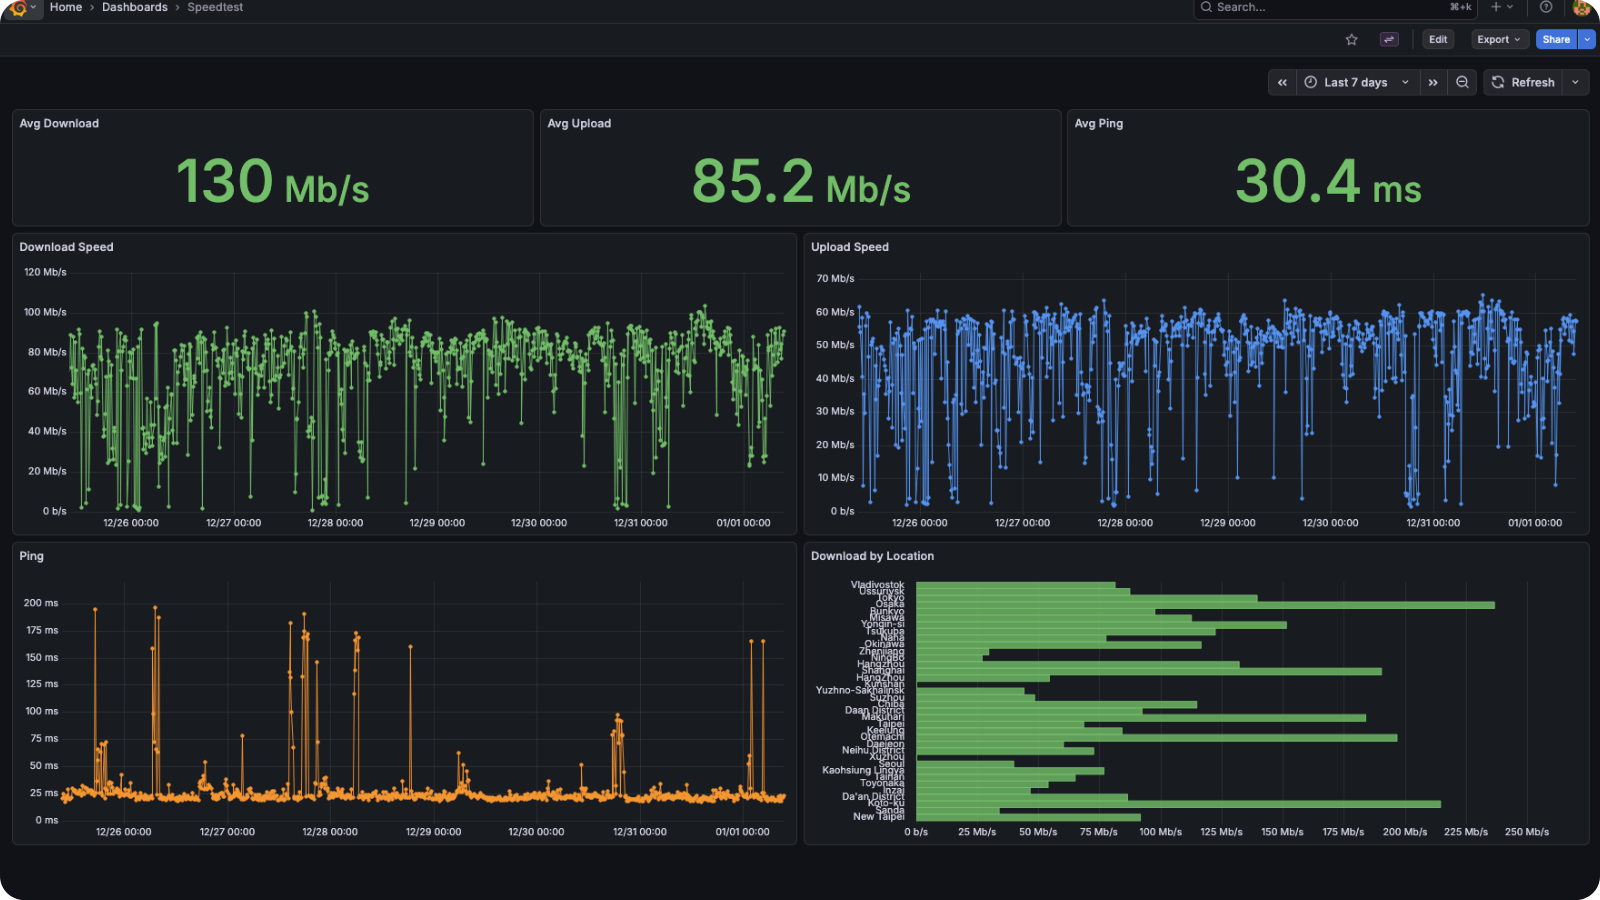Open the Last 7 days time picker

(1354, 82)
